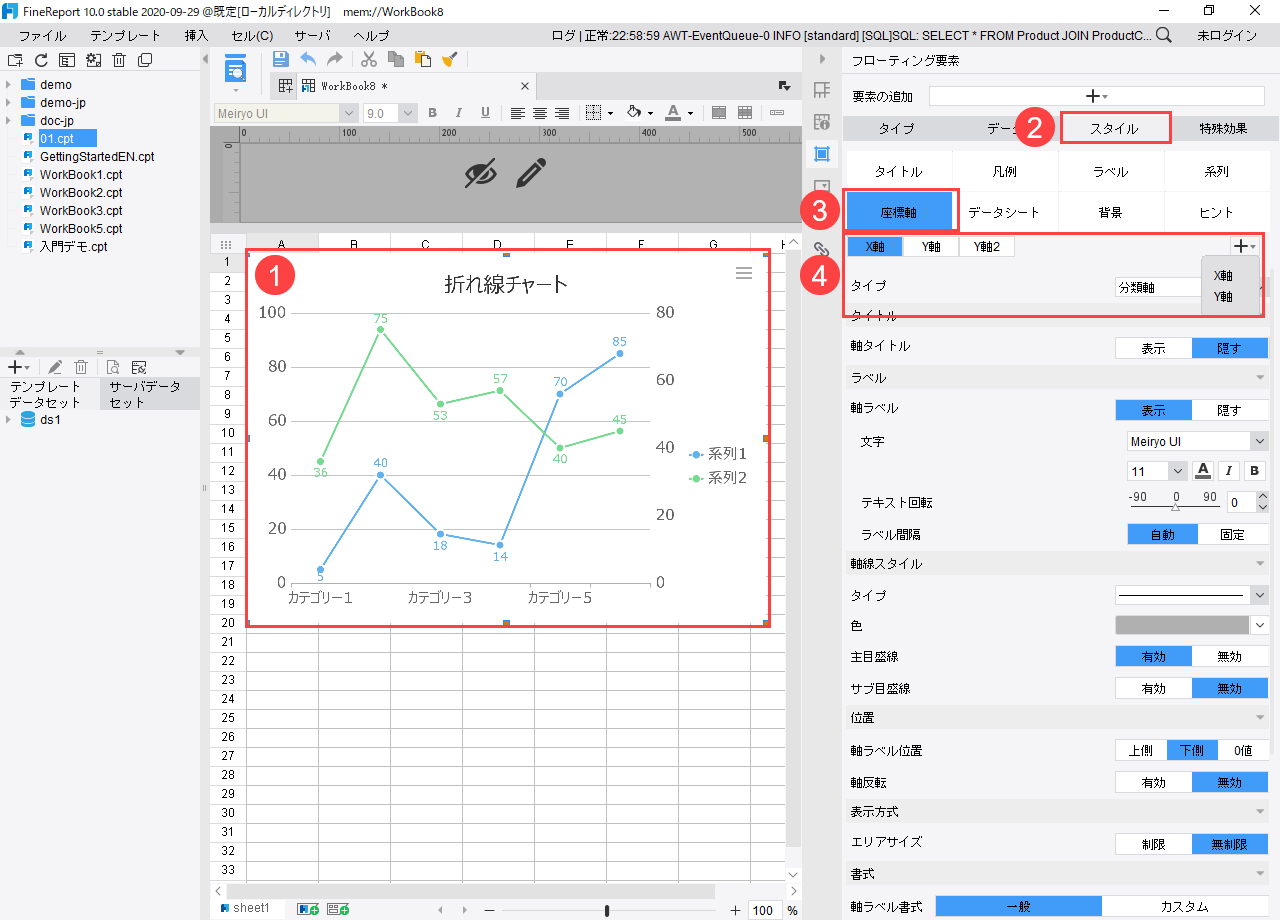Set area size to 制限

click(x=1153, y=844)
